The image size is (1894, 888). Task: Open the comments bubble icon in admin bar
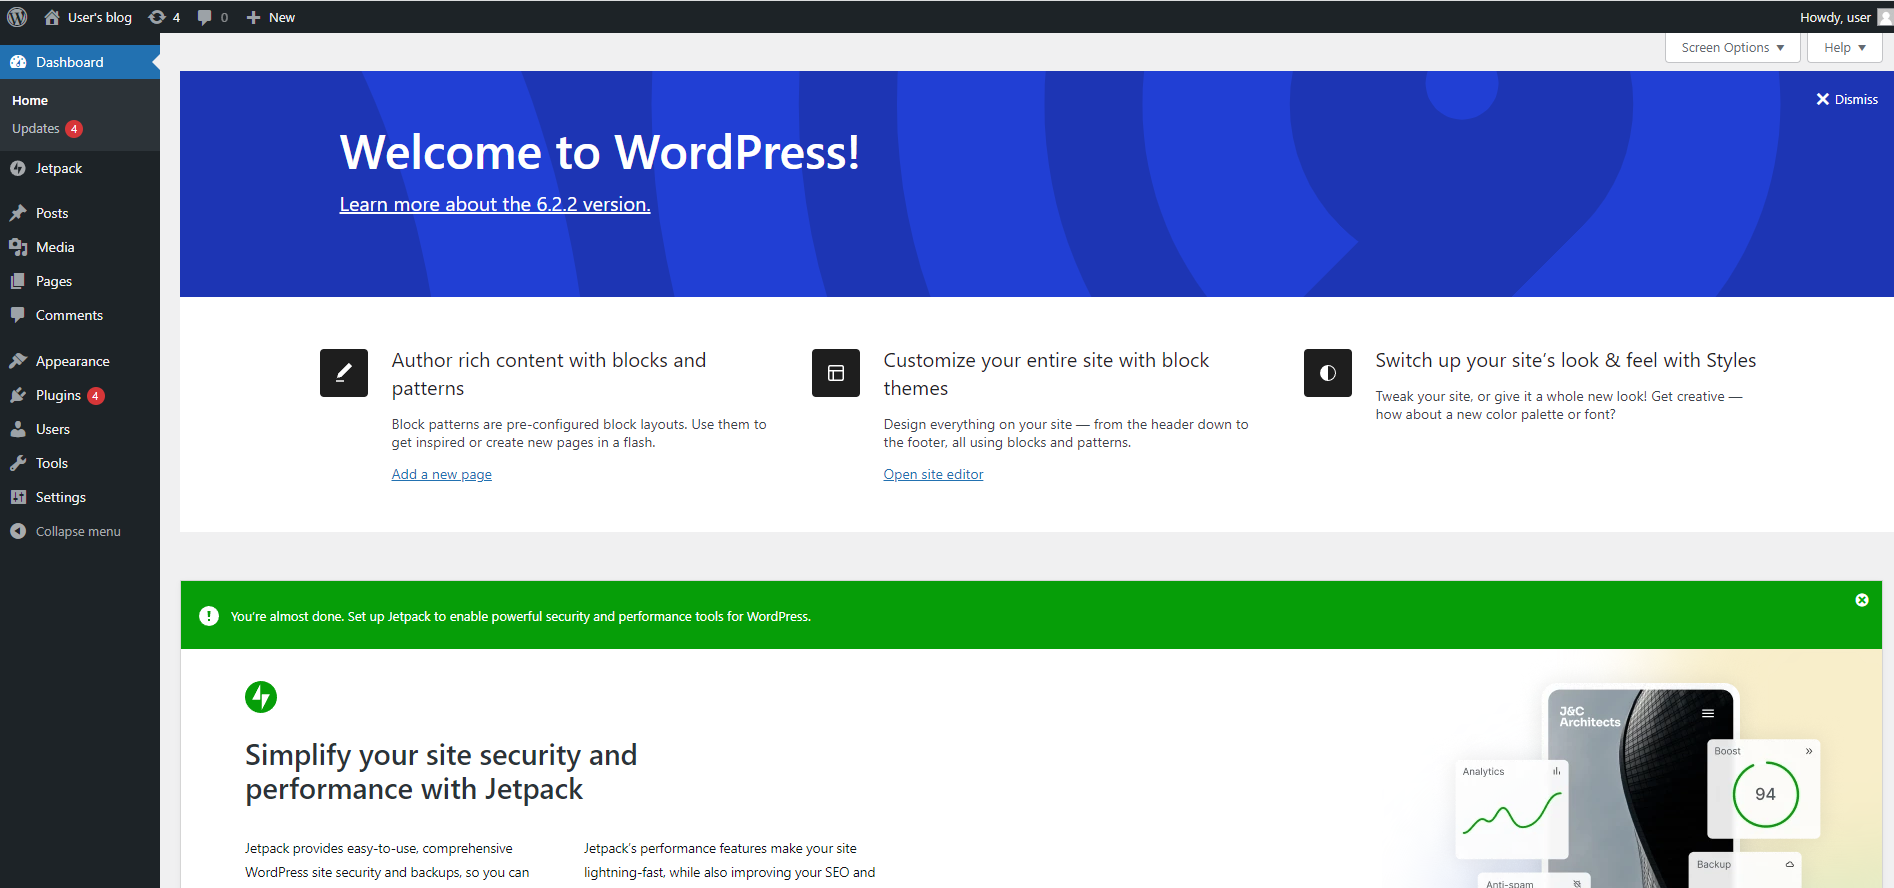(205, 17)
